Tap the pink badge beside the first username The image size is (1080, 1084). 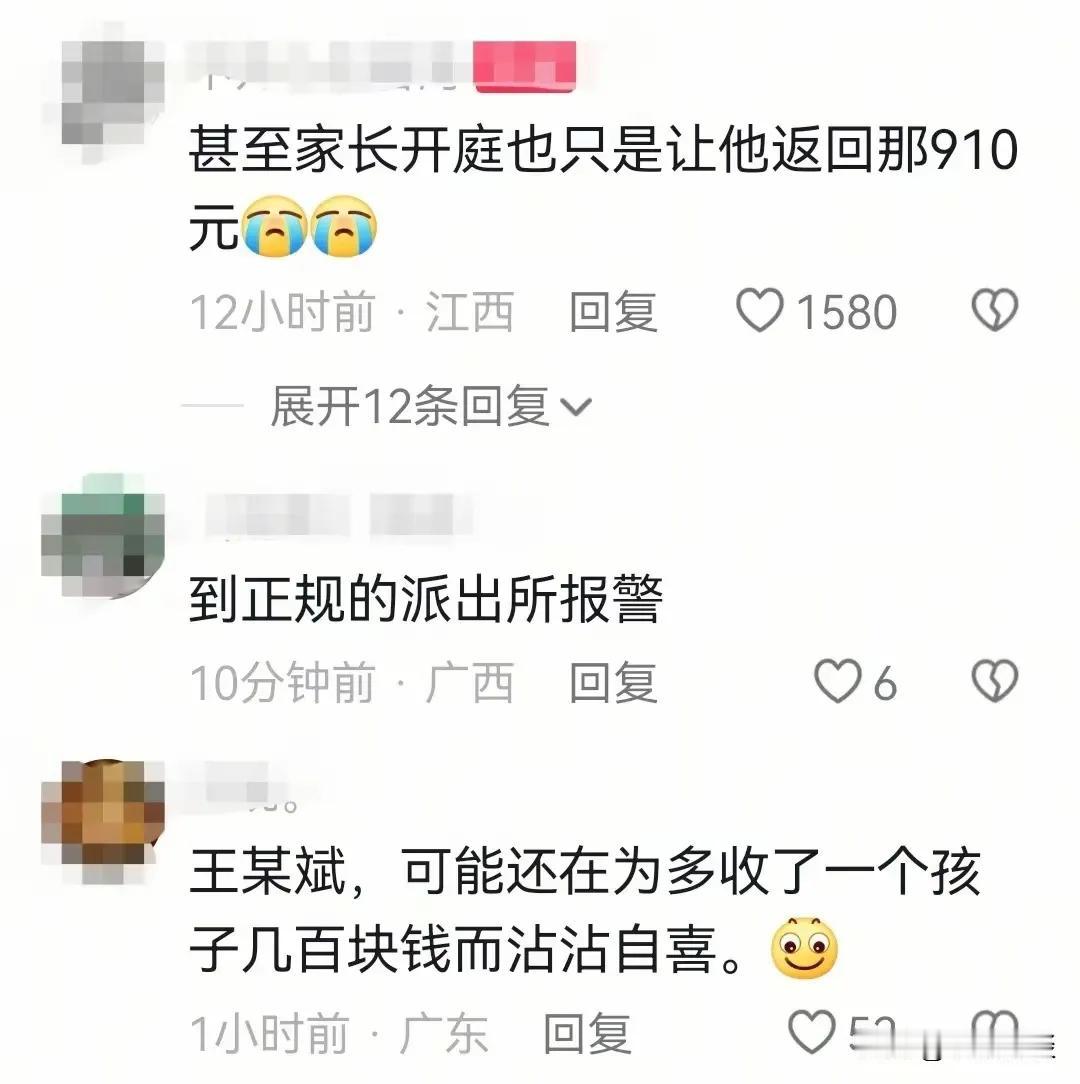525,66
